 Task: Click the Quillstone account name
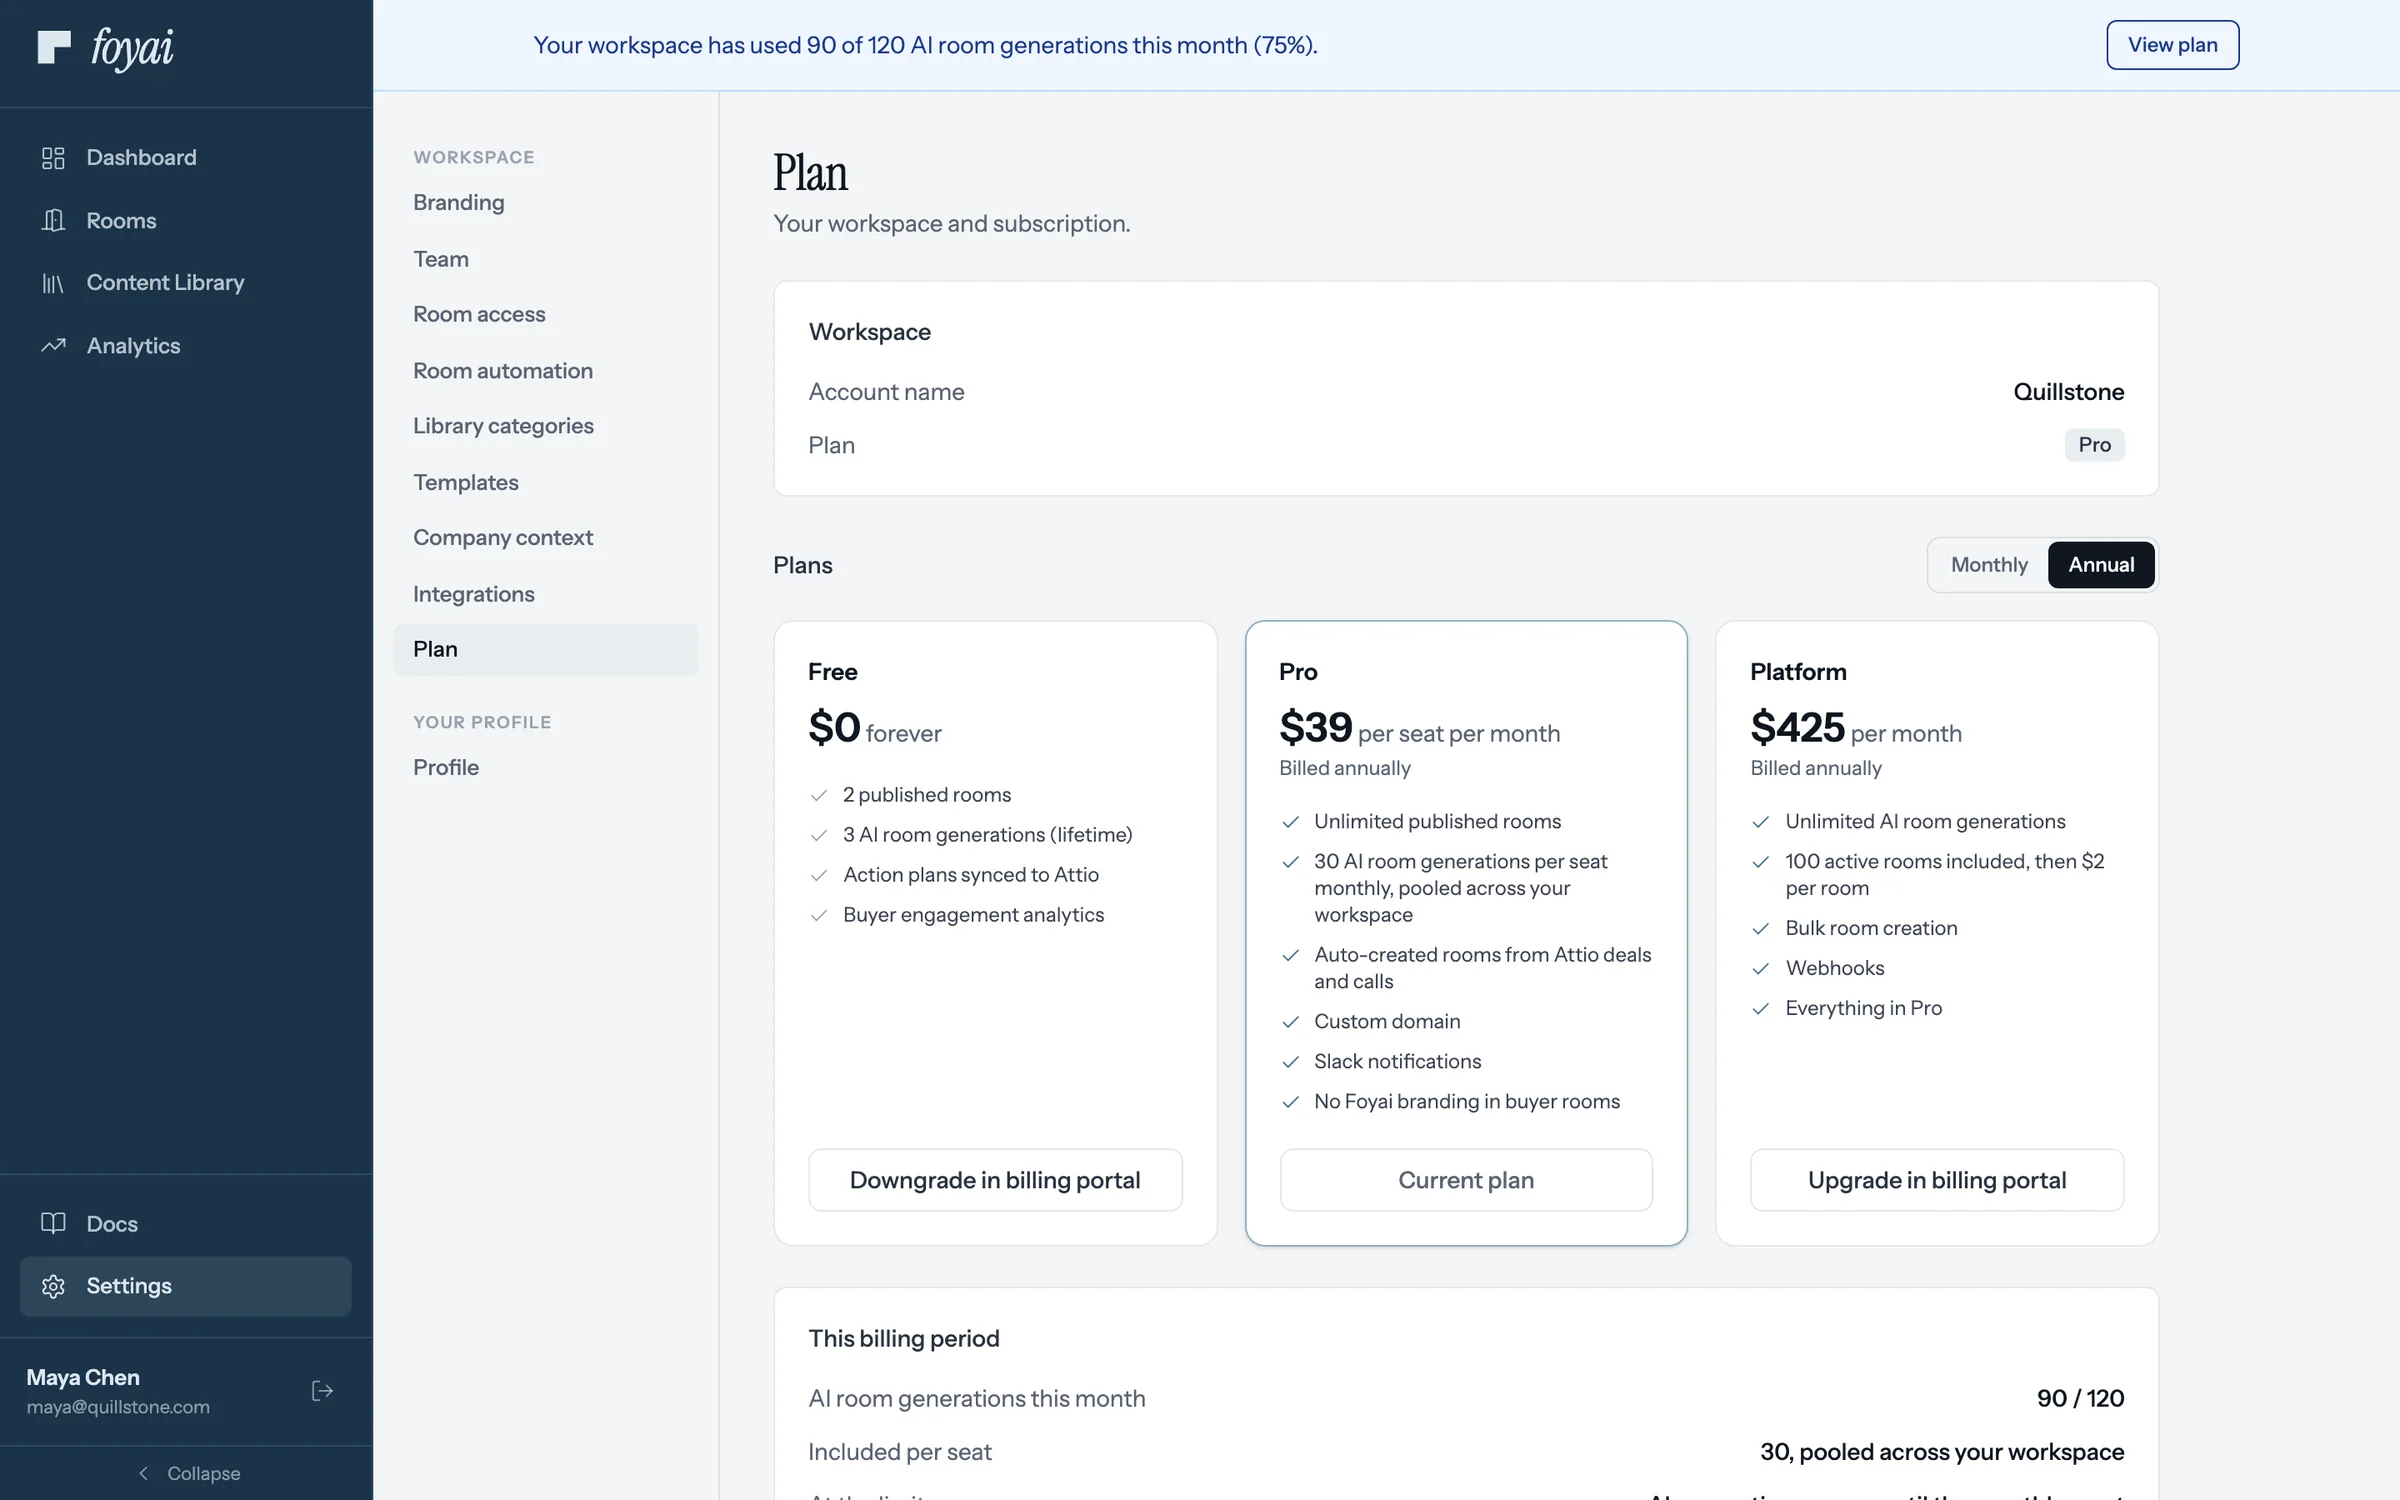click(2068, 392)
